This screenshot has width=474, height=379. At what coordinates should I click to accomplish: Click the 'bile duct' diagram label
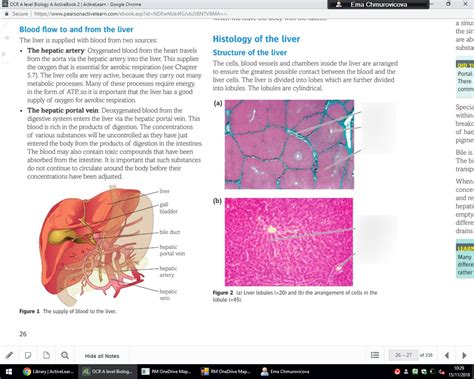pyautogui.click(x=170, y=232)
